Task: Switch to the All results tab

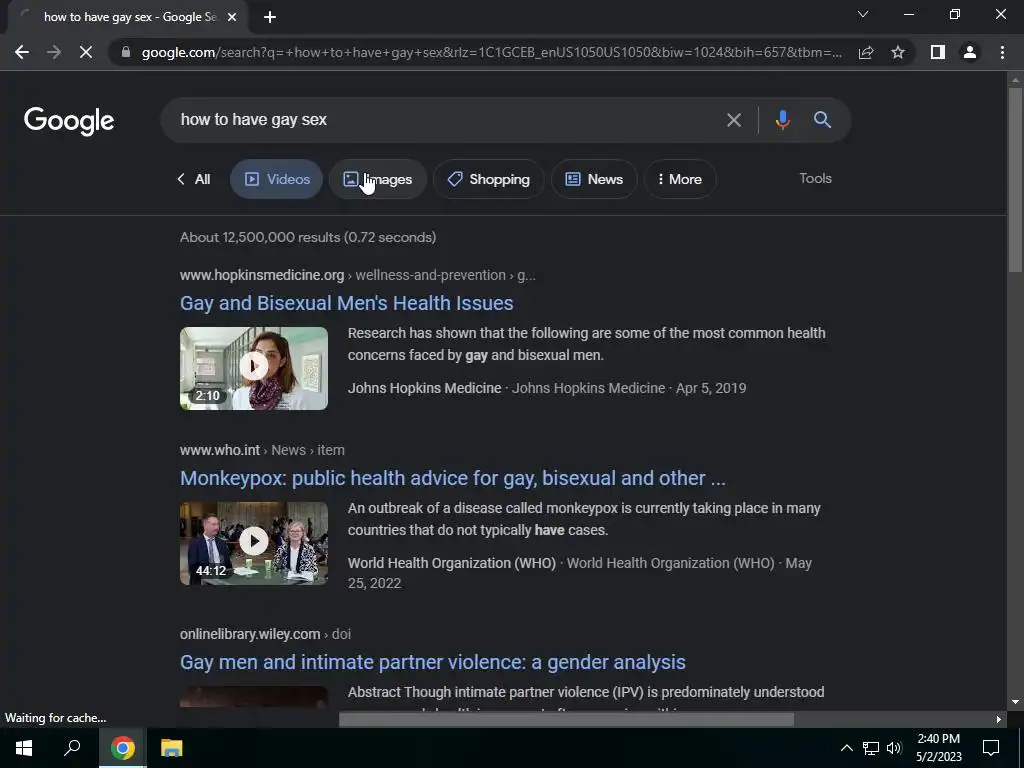Action: 194,179
